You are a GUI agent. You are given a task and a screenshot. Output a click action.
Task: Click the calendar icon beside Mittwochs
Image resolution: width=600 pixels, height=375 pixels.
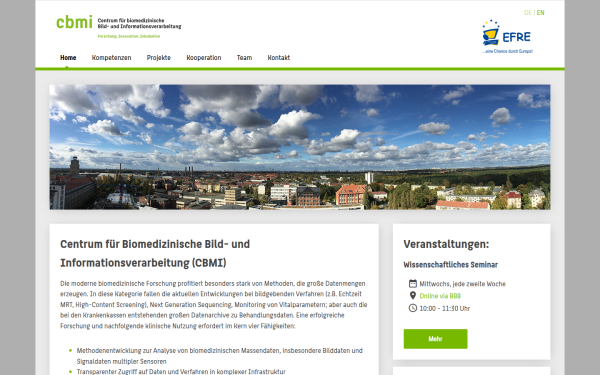pos(412,284)
